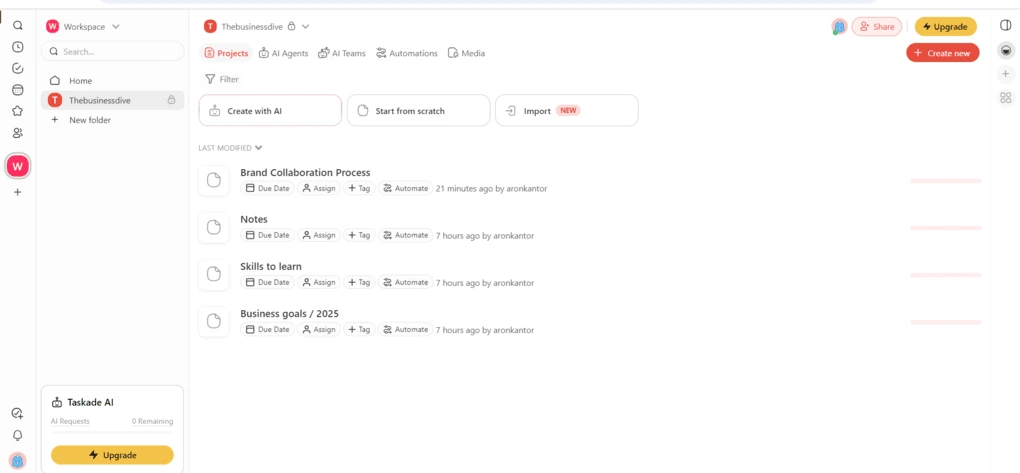The height and width of the screenshot is (473, 1020).
Task: Open quick add task icon above bell
Action: coord(18,413)
